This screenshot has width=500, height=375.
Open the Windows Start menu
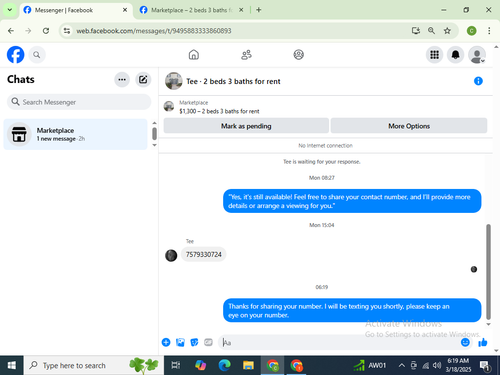[11, 365]
